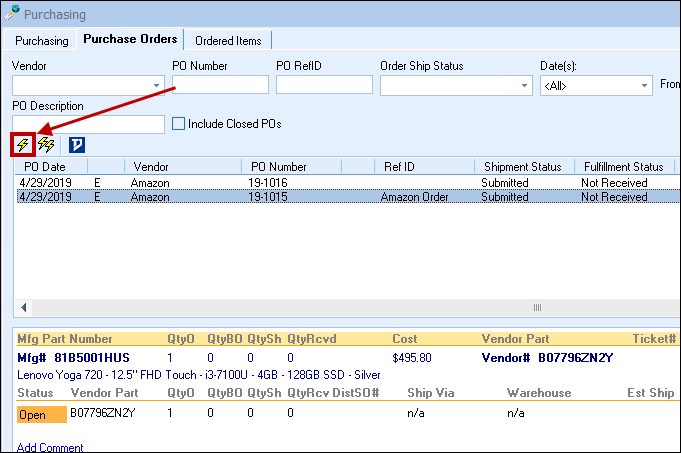Click the Add Comment link
This screenshot has height=453, width=681.
(x=50, y=447)
